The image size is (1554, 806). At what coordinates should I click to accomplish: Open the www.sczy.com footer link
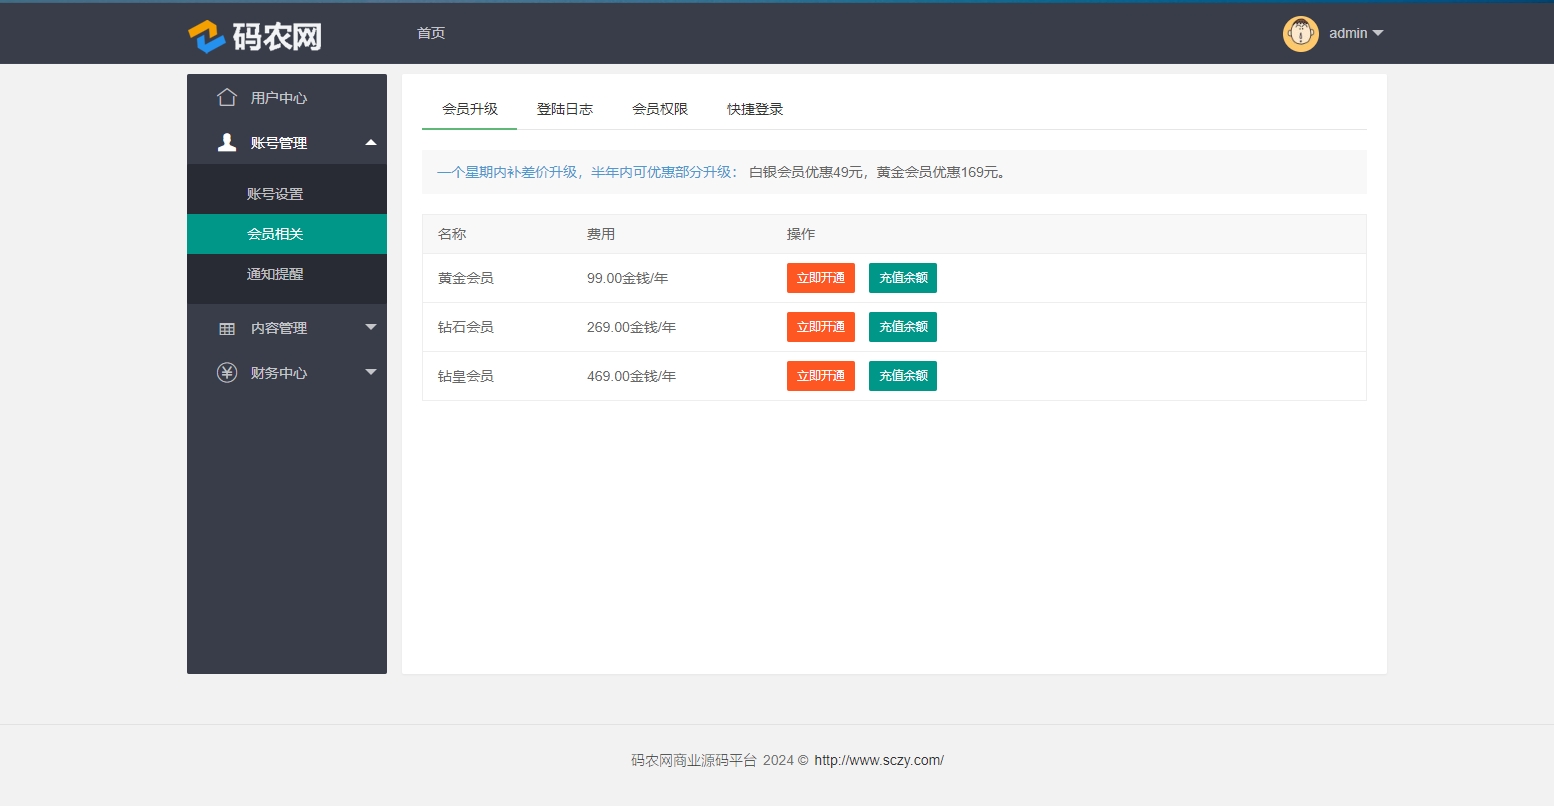point(878,760)
